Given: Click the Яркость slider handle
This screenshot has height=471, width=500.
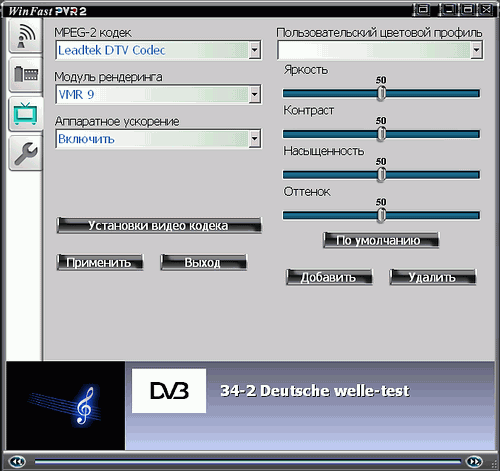Looking at the screenshot, I should point(381,93).
